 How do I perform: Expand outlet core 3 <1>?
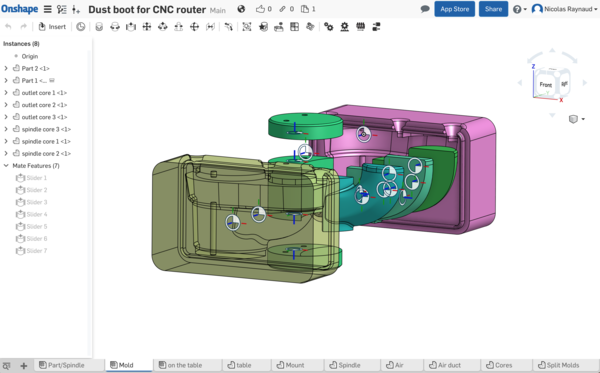click(6, 117)
